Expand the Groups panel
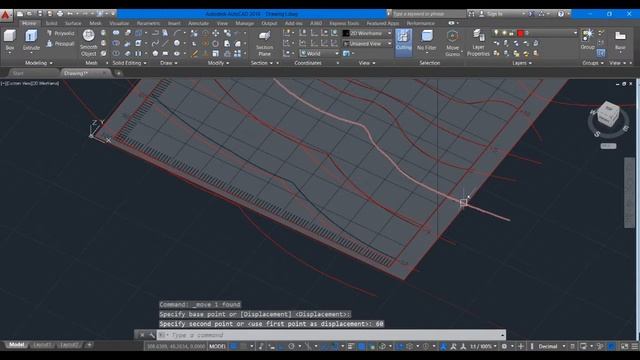This screenshot has width=640, height=360. pyautogui.click(x=593, y=63)
